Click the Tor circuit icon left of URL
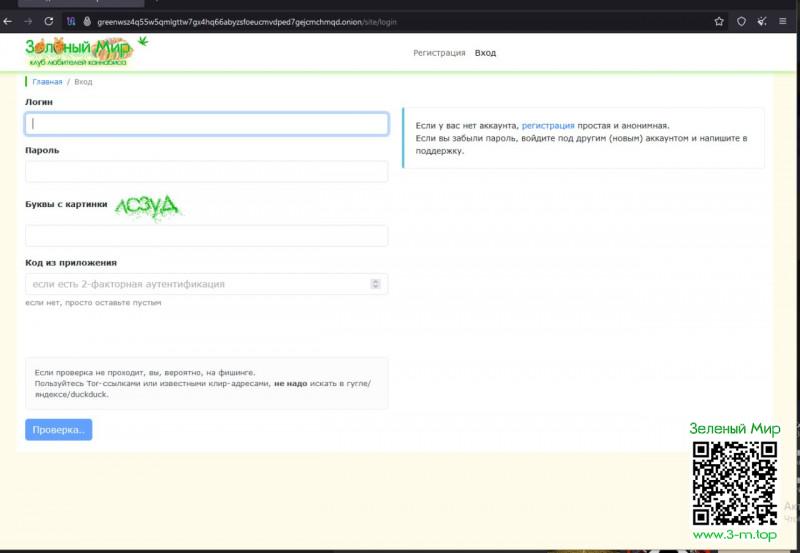Image resolution: width=800 pixels, height=553 pixels. coord(72,21)
